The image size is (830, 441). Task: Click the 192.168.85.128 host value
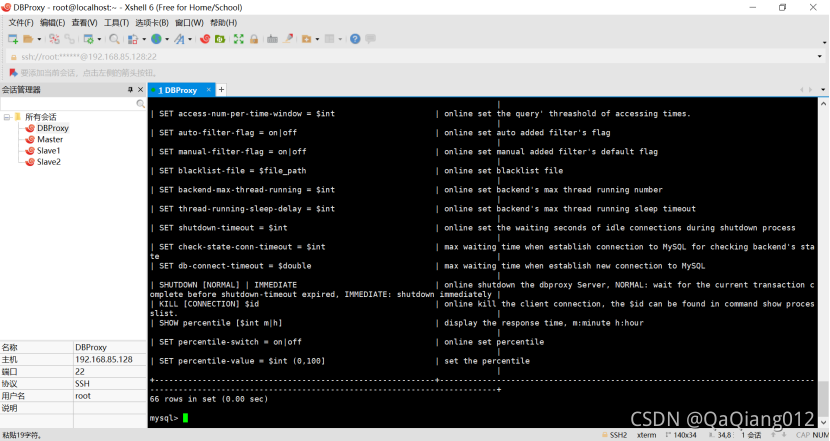tap(104, 359)
